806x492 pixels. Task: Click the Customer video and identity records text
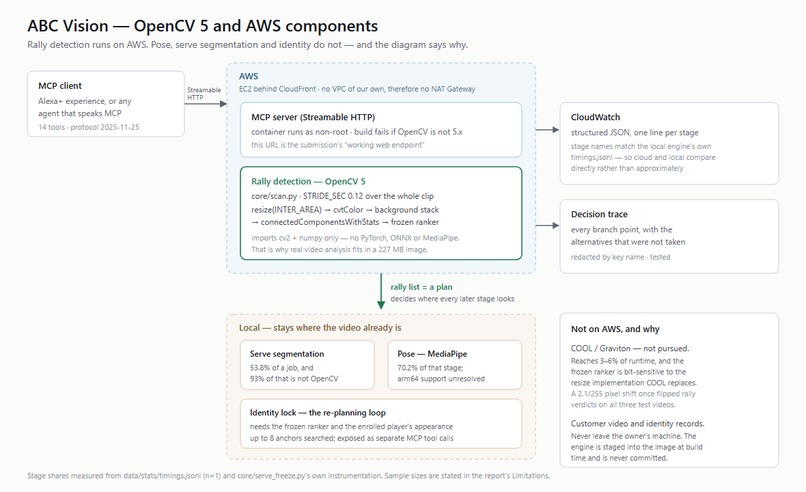click(x=637, y=424)
